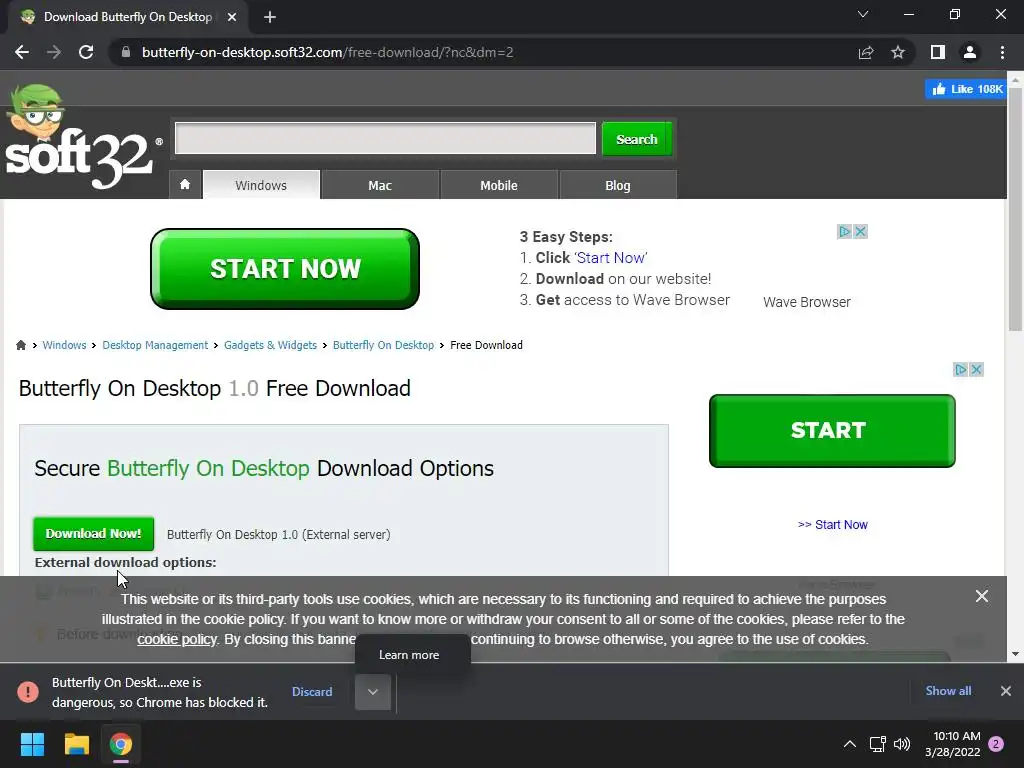Click the Soft32 search input field
1024x768 pixels.
point(385,138)
